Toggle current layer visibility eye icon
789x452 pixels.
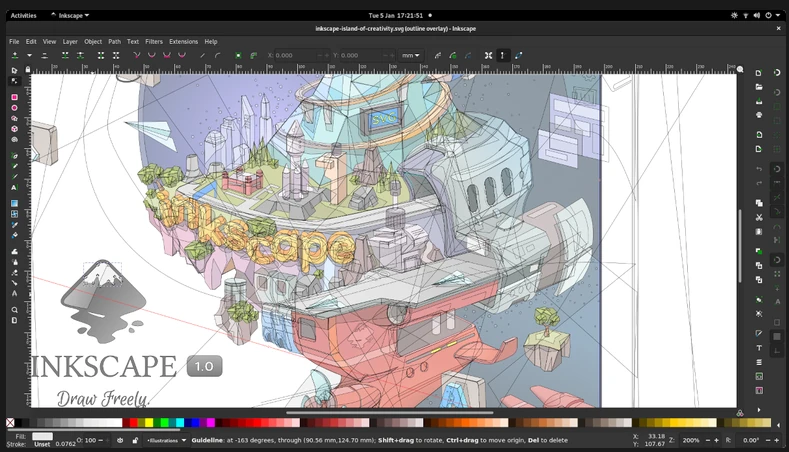(x=120, y=440)
